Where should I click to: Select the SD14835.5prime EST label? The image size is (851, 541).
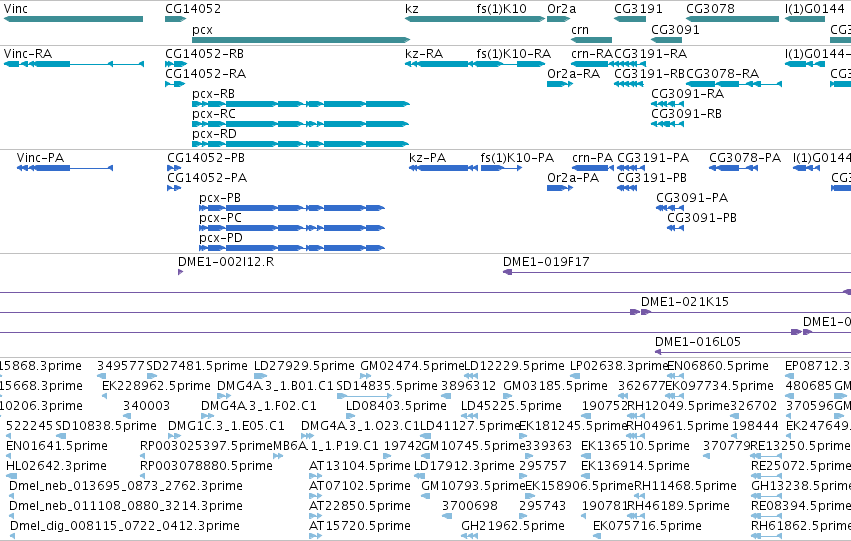coord(387,385)
